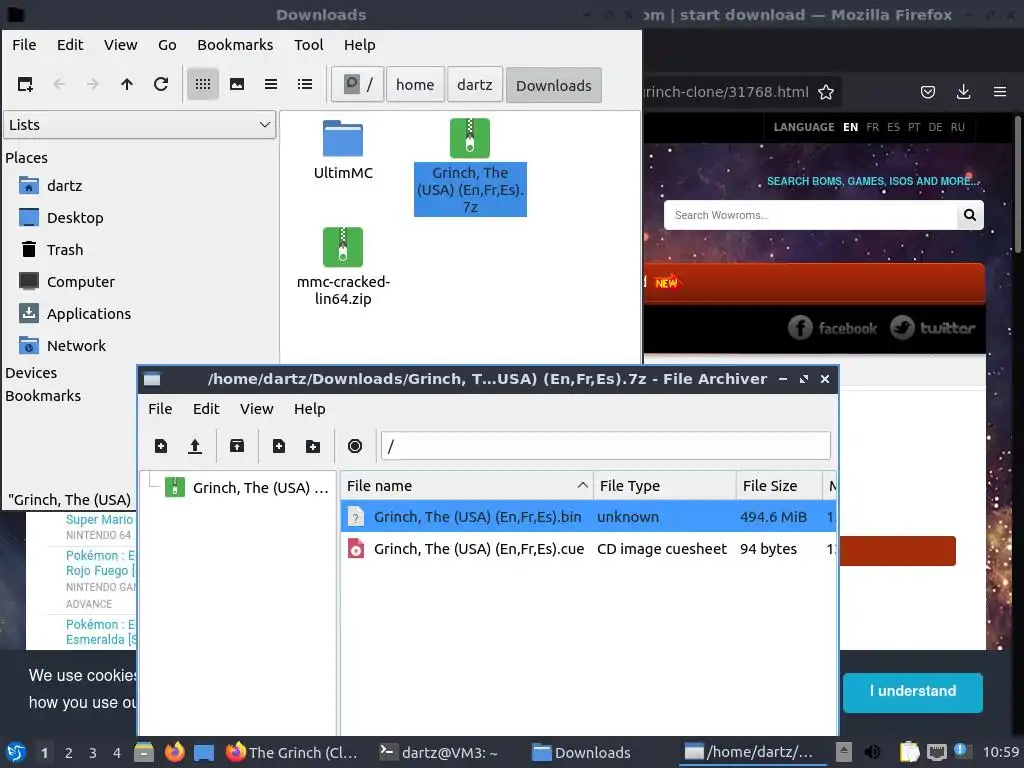The height and width of the screenshot is (768, 1024).
Task: Open File Archiver's File menu
Action: 160,409
